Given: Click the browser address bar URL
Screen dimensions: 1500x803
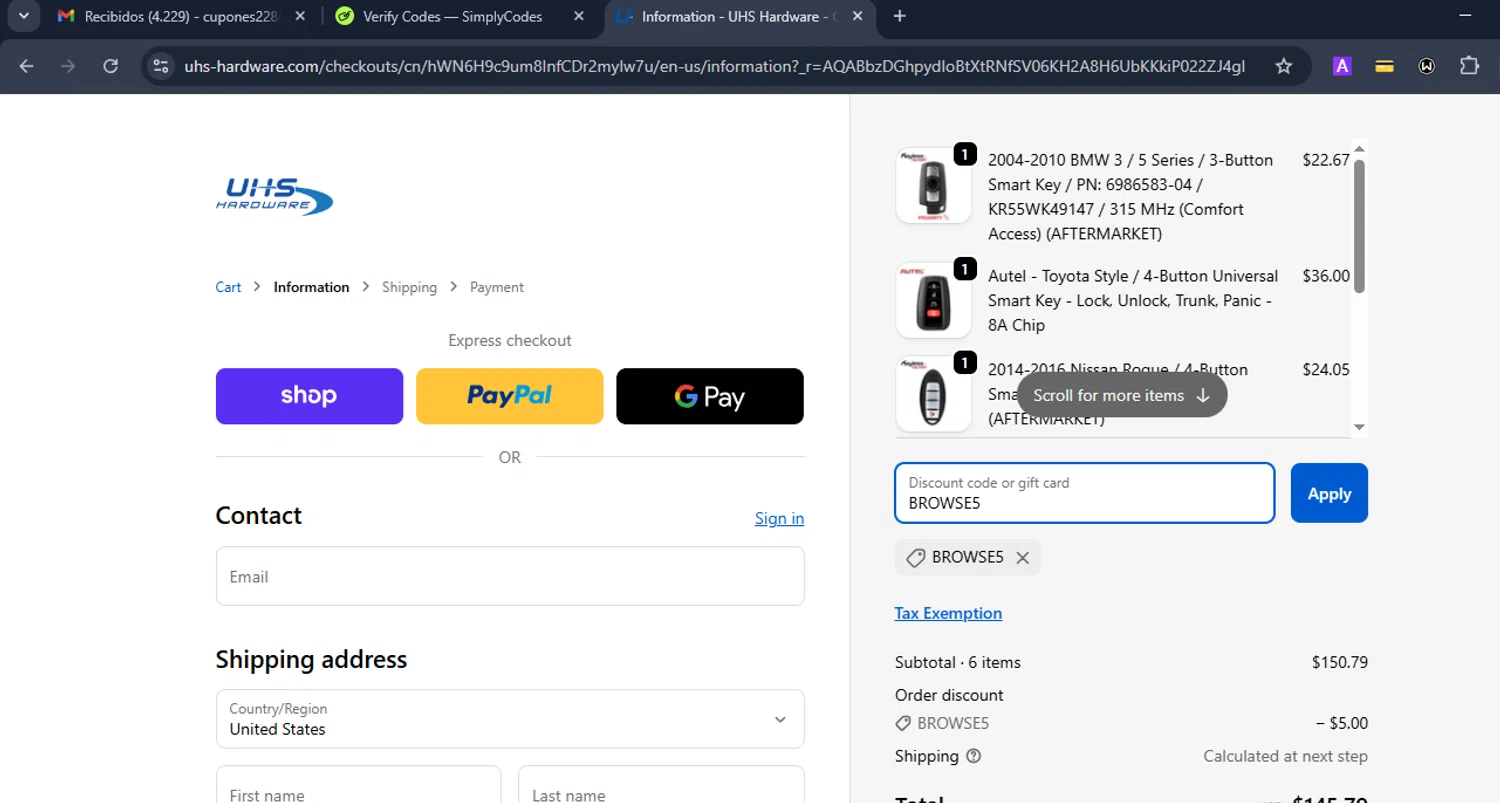Looking at the screenshot, I should pos(715,66).
